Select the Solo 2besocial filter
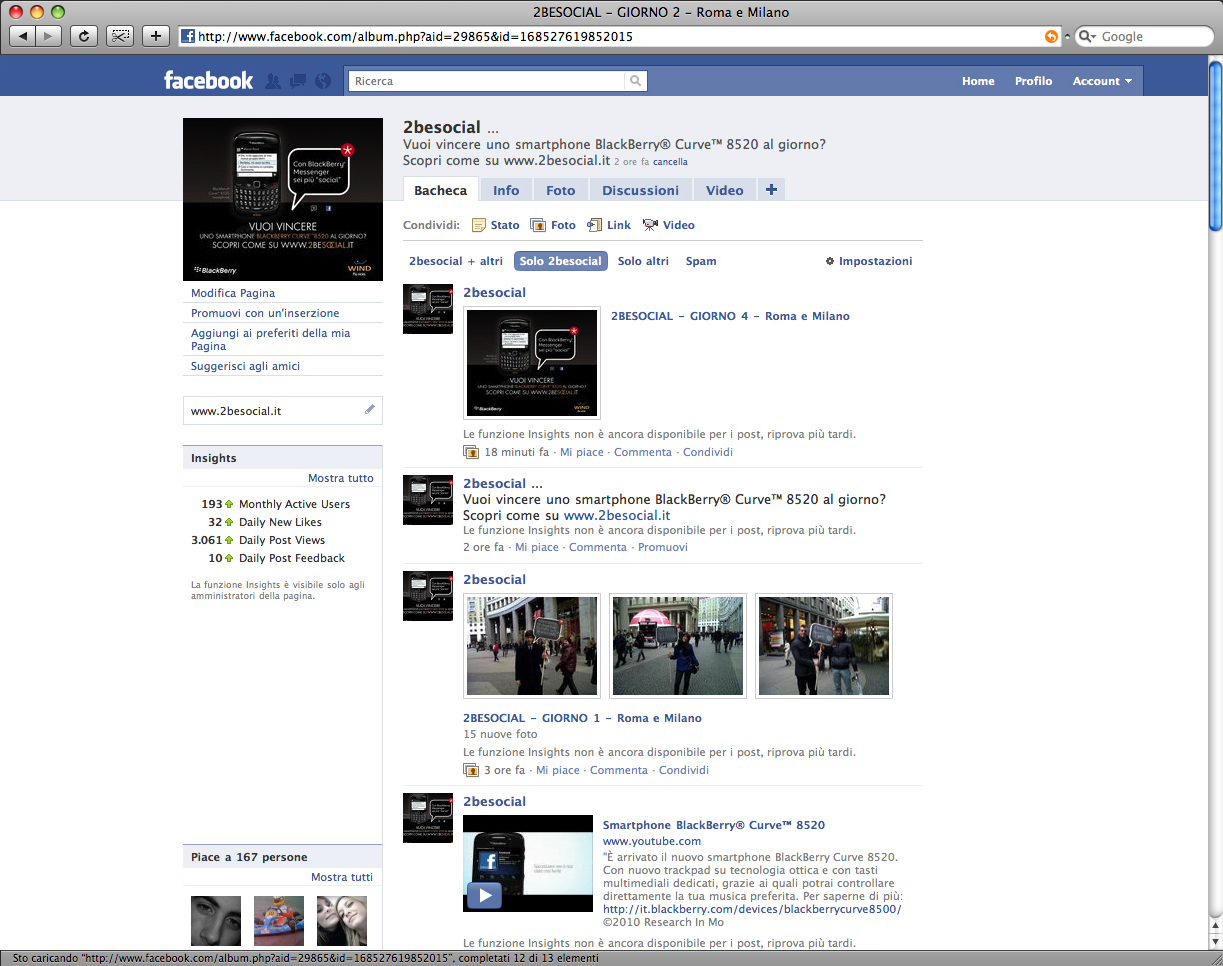1223x966 pixels. coord(561,261)
